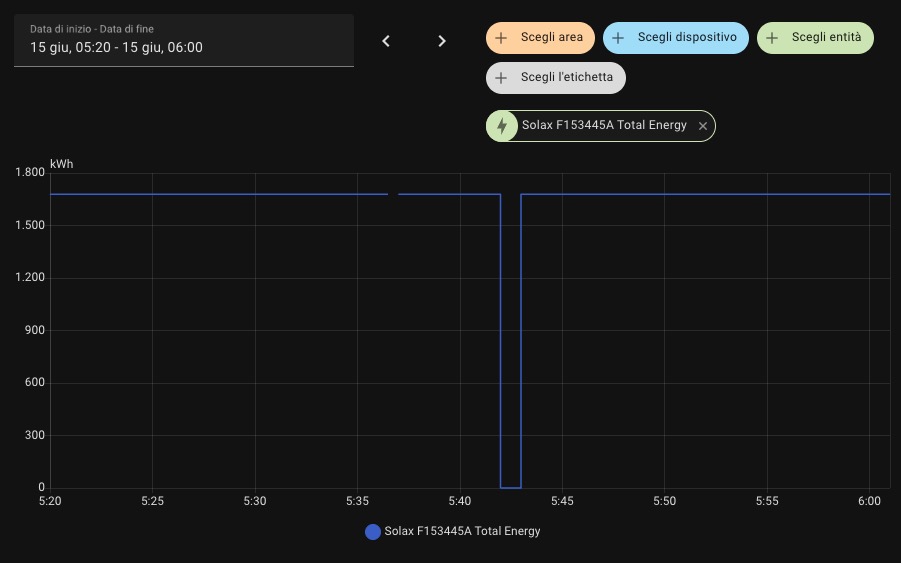
Task: Open the Scegli dispositivo picker
Action: 676,38
